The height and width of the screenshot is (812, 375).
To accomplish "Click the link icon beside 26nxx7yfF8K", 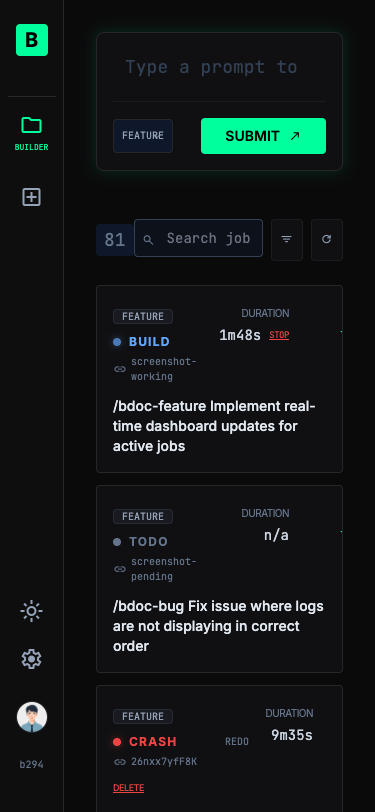I will tap(120, 762).
